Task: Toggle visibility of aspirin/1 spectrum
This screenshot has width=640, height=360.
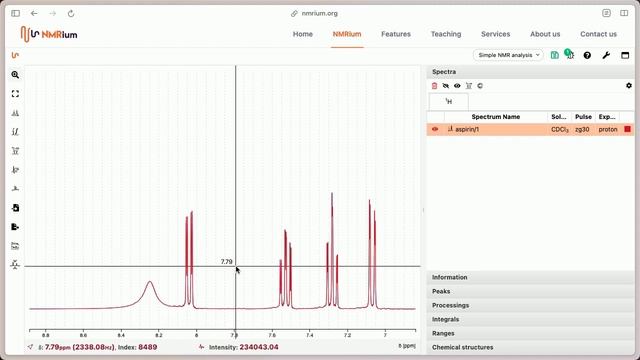Action: pos(435,129)
